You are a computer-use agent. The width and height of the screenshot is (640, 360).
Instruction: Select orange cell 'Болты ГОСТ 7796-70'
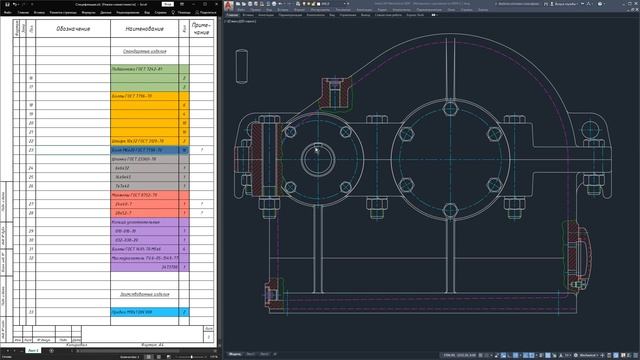coord(144,96)
